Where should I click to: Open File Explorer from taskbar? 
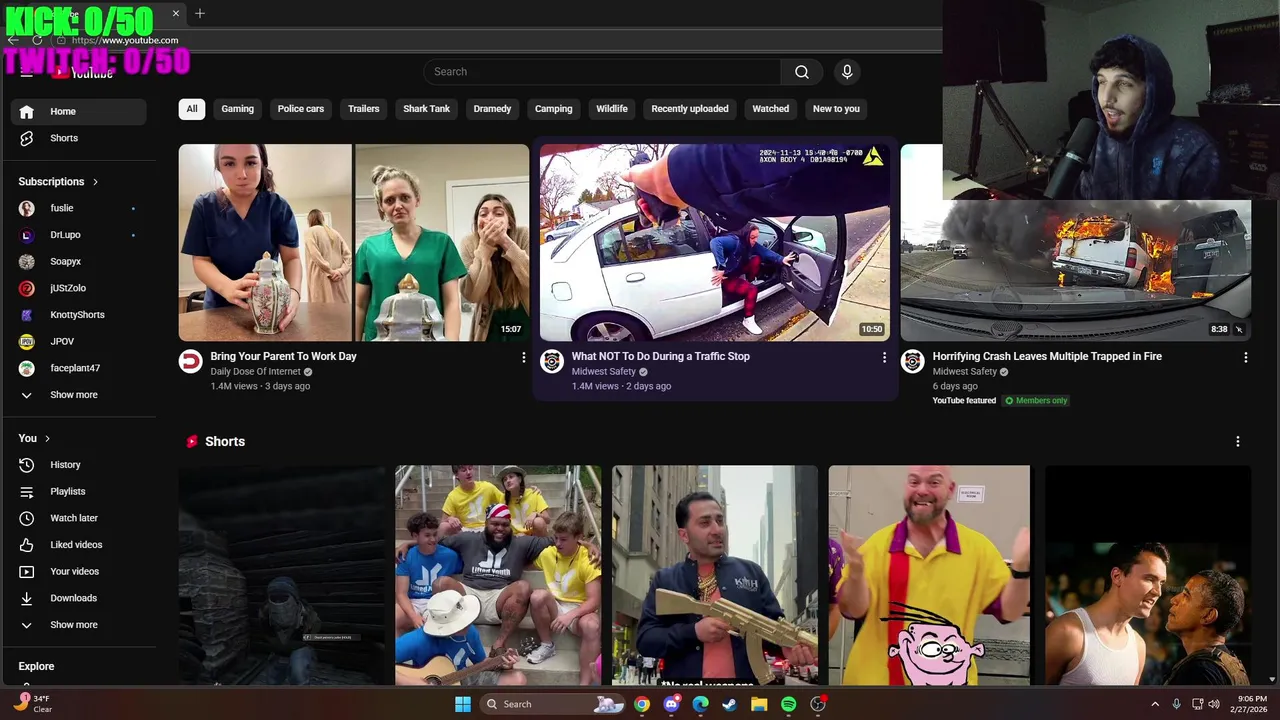tap(759, 704)
